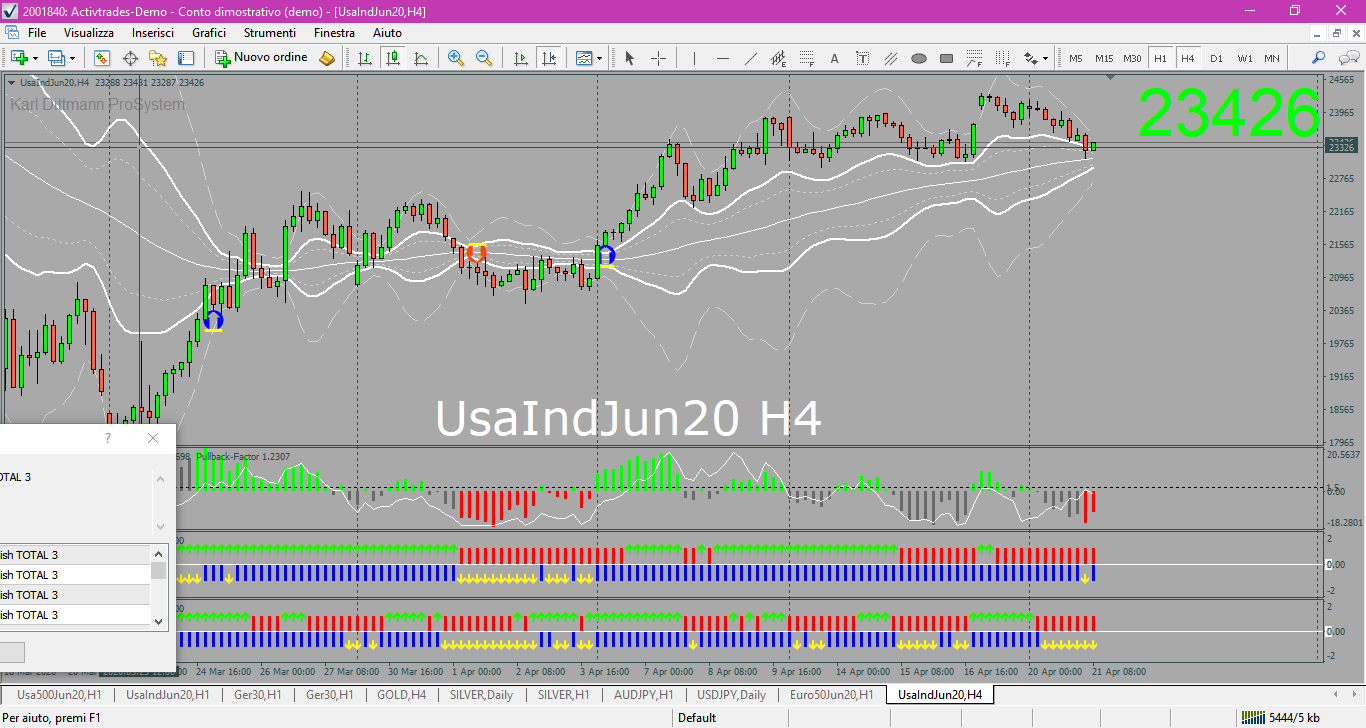Switch timeframe to M30
Viewport: 1366px width, 728px height.
coord(1132,58)
